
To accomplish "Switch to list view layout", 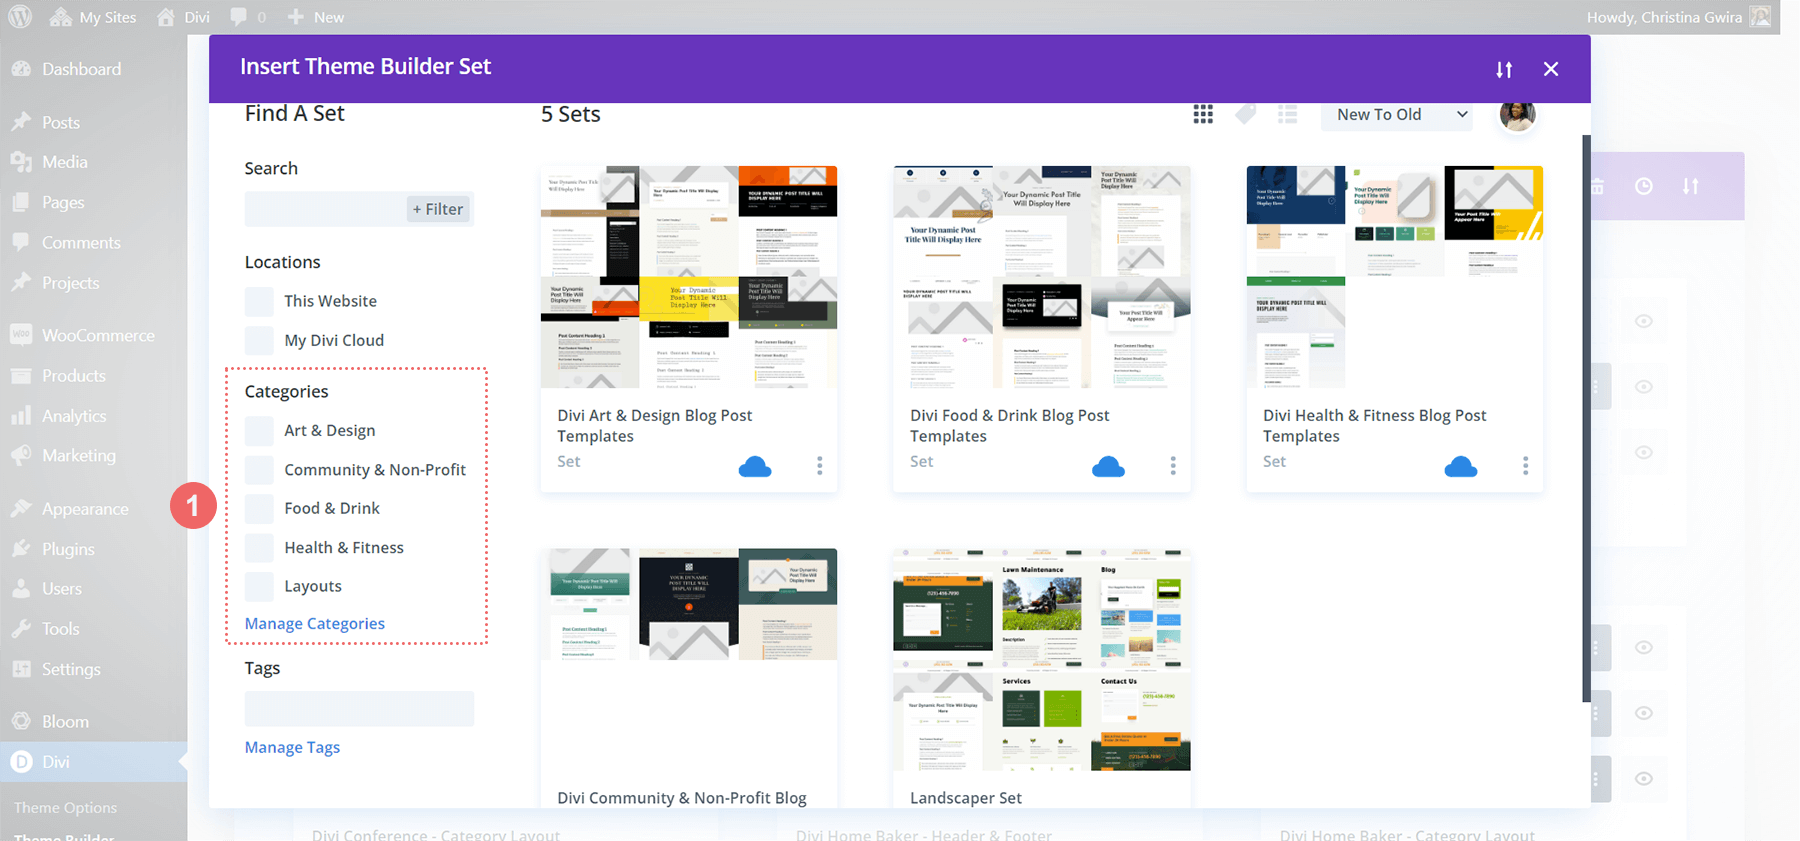I will click(x=1287, y=115).
